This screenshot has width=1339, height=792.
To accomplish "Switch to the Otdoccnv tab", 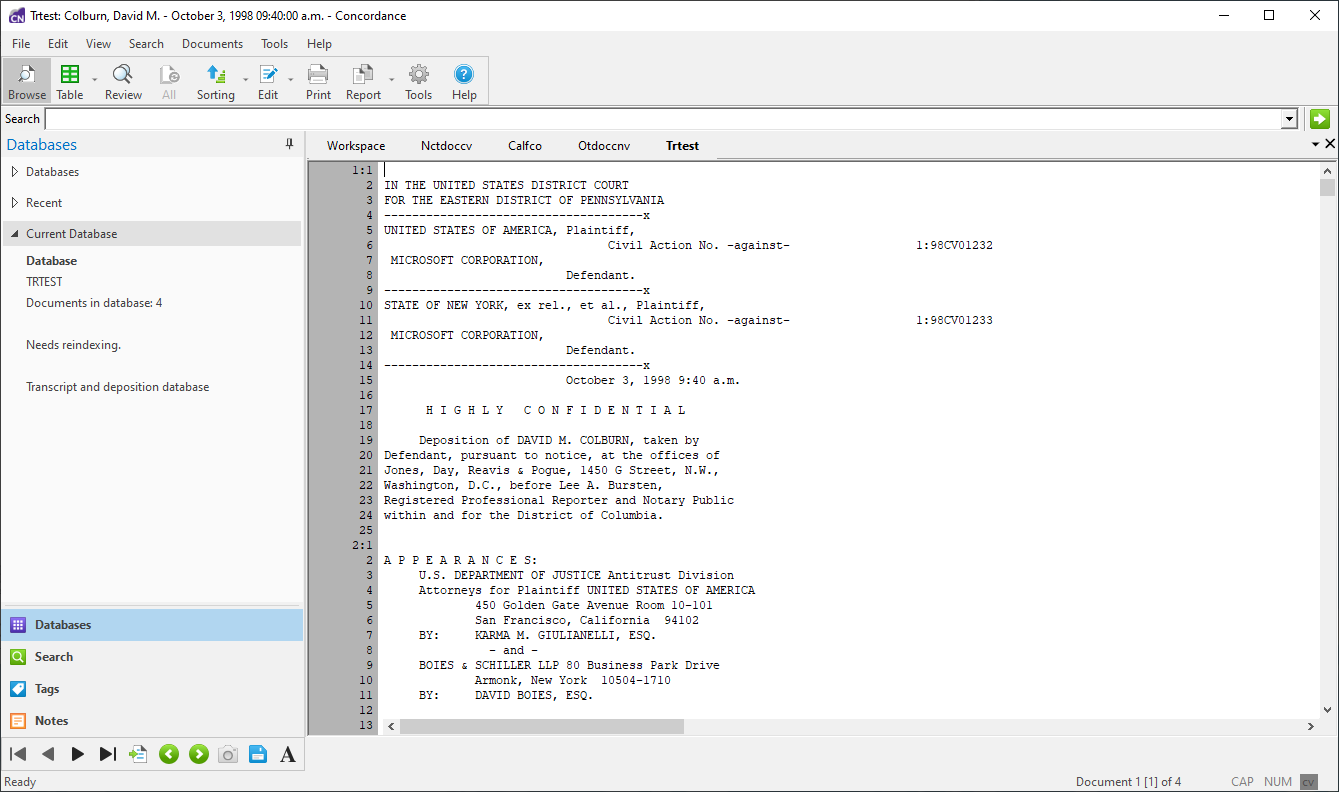I will (604, 146).
